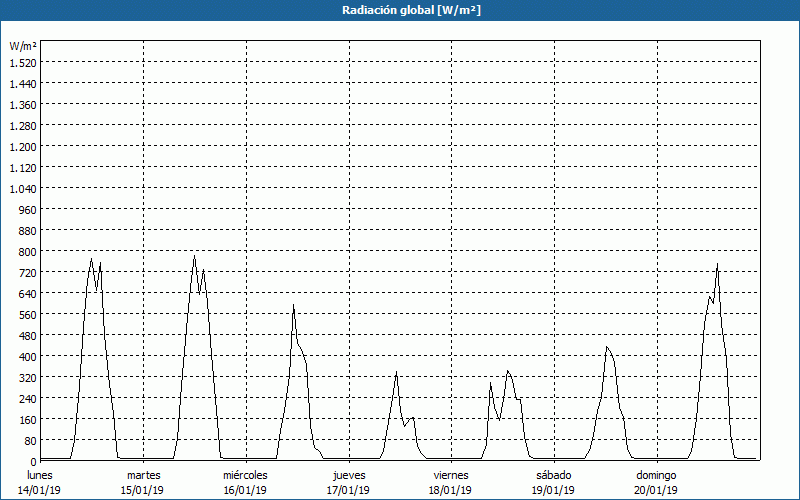Click the '1.360' y-axis value

tap(23, 105)
